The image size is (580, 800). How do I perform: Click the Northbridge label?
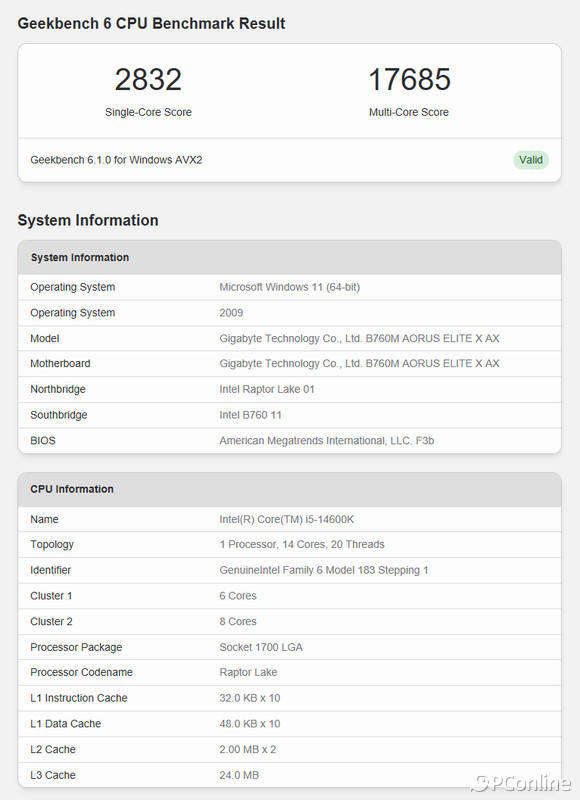coord(58,389)
